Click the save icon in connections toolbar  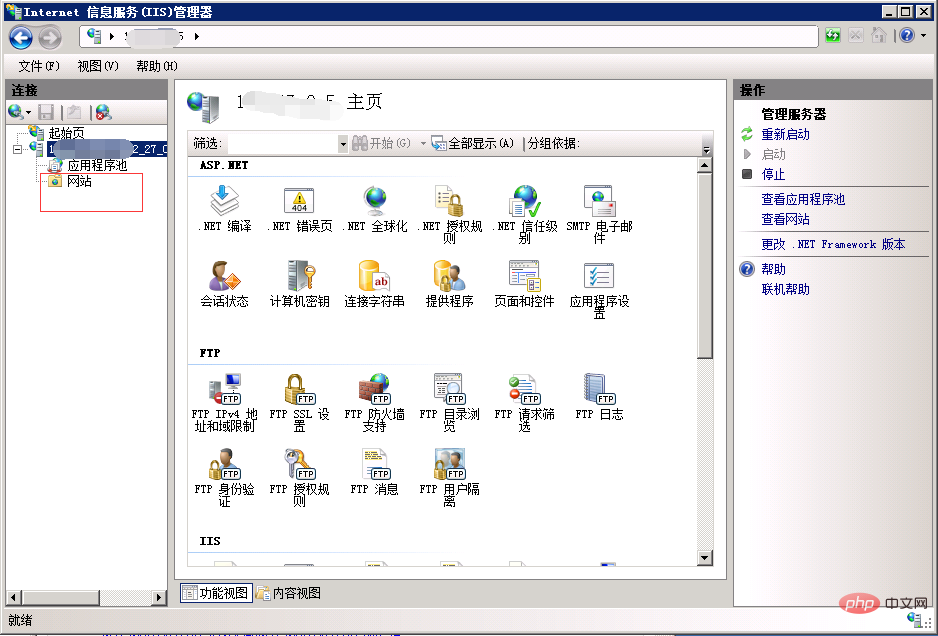click(x=46, y=112)
